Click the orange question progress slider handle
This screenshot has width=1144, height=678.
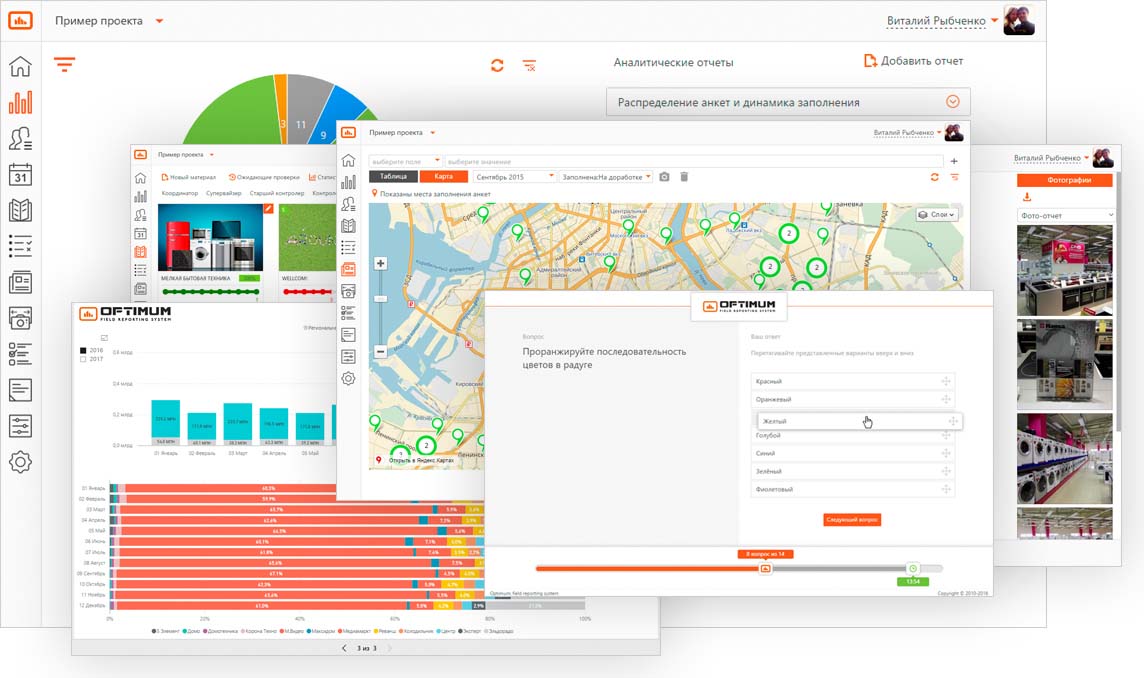point(765,569)
